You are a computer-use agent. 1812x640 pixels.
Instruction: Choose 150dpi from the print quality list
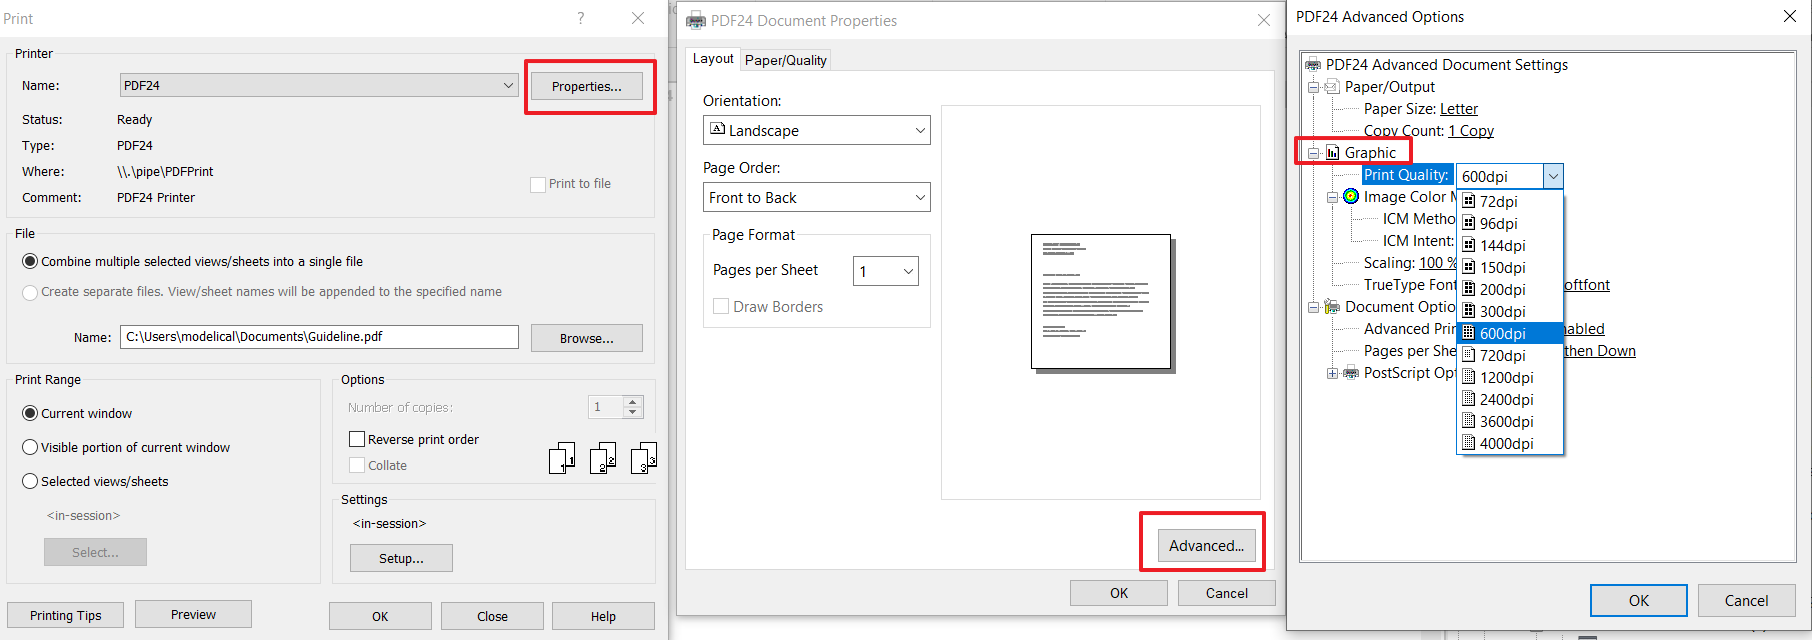pos(1510,267)
